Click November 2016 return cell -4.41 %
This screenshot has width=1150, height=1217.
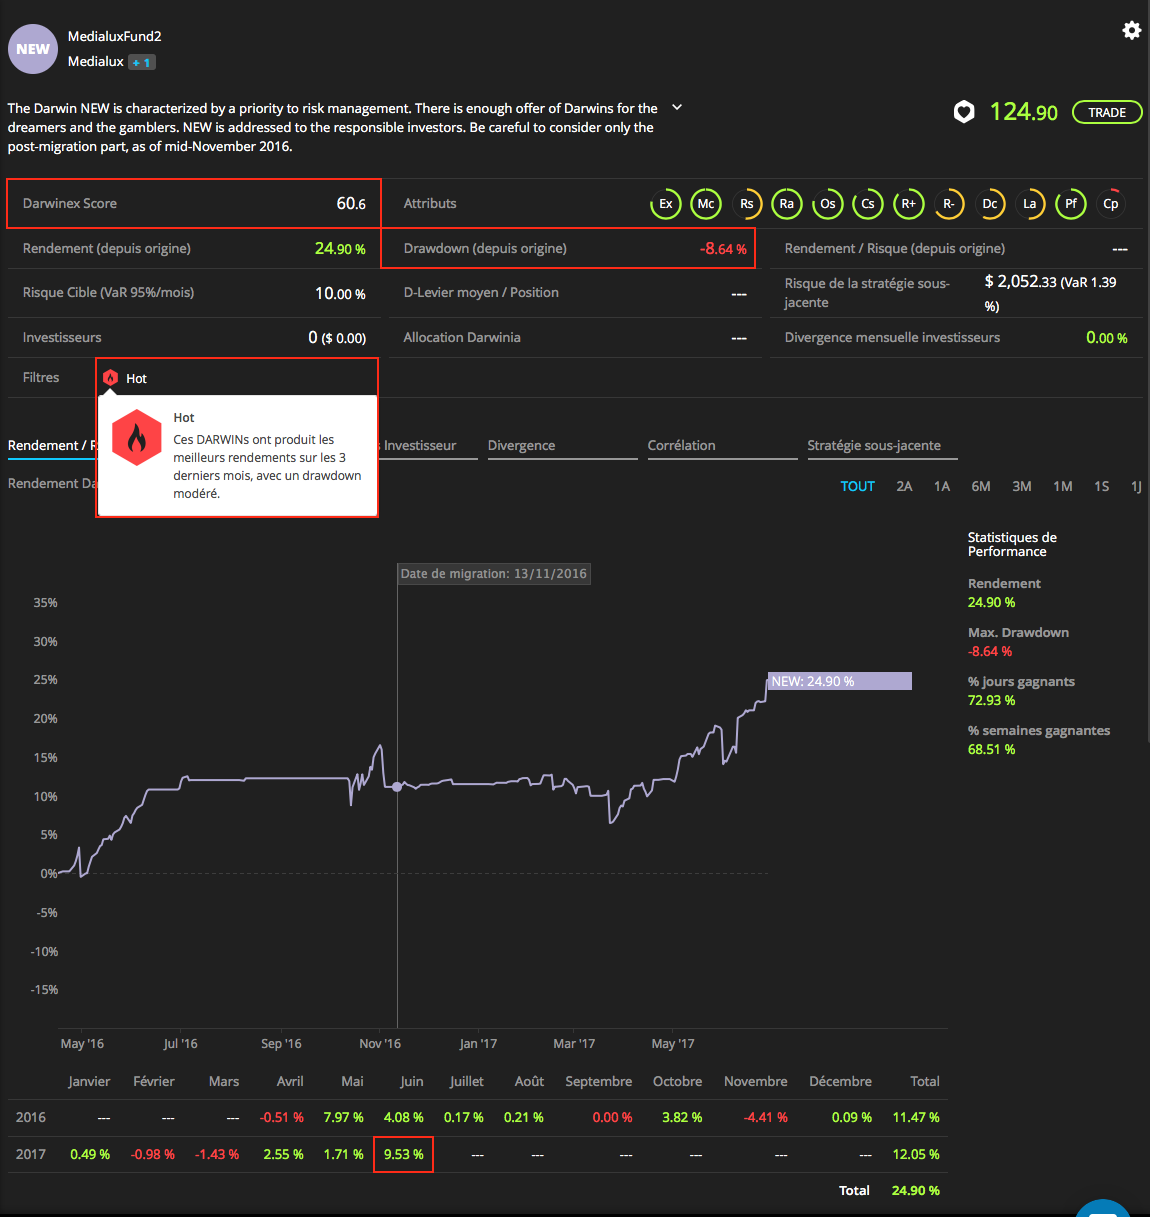click(766, 1117)
